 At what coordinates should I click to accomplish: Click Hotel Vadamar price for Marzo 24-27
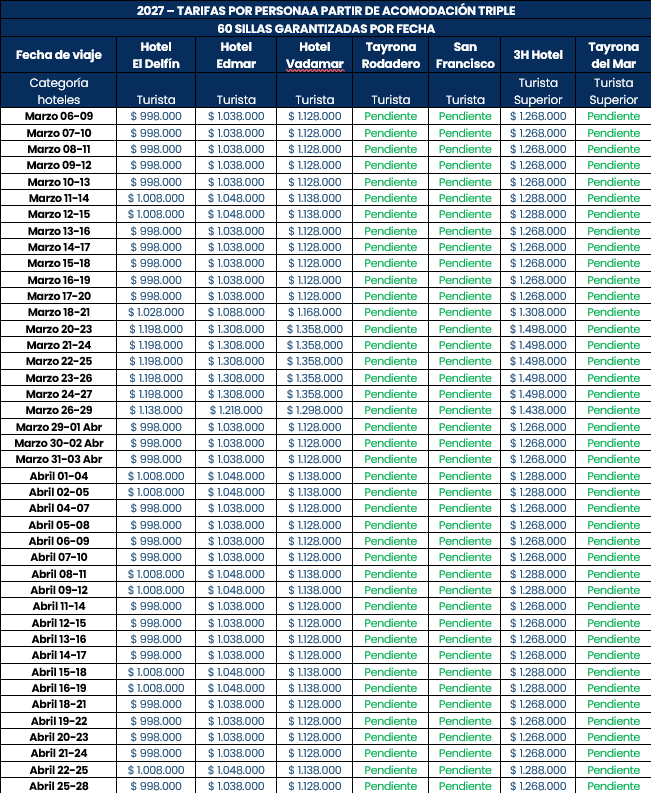[x=315, y=394]
